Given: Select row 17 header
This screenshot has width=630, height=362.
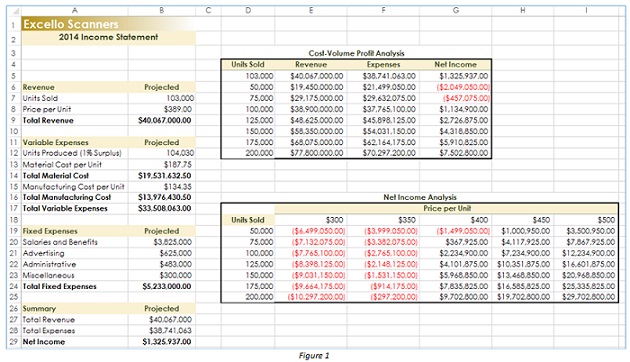Looking at the screenshot, I should point(14,209).
